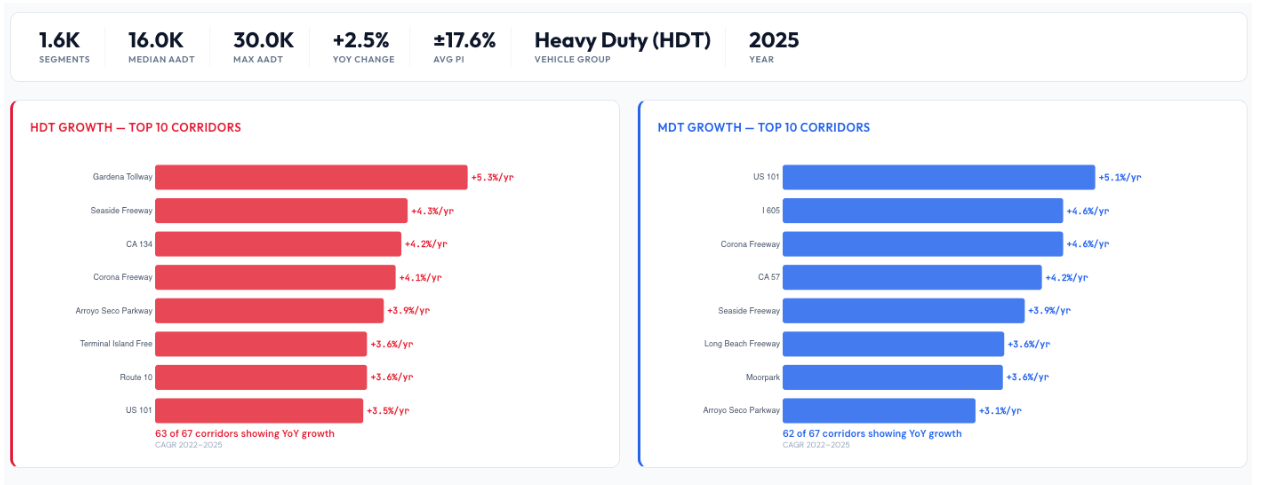Select the red Seaside Freeway HDT bar
This screenshot has height=485, width=1261.
281,211
